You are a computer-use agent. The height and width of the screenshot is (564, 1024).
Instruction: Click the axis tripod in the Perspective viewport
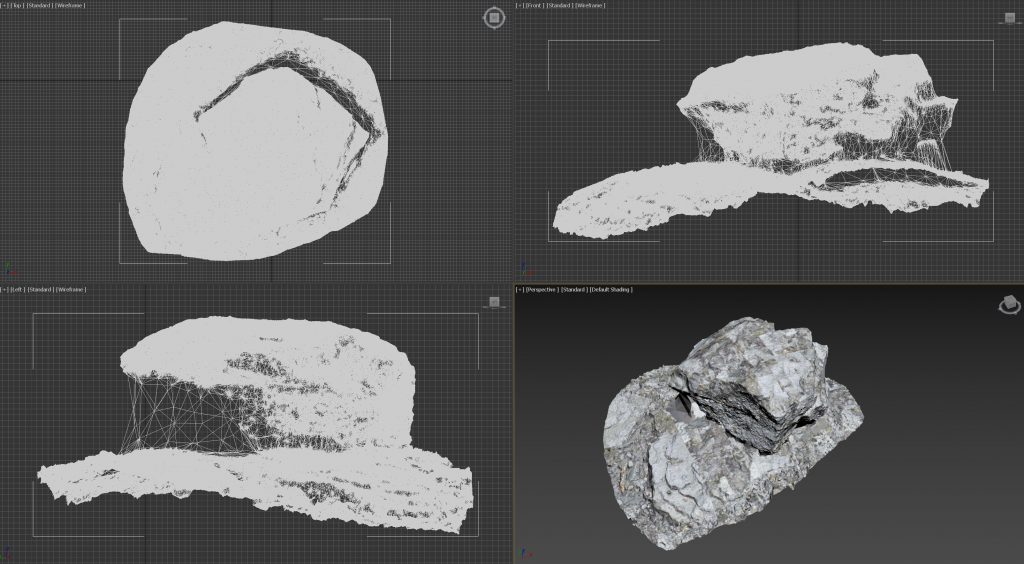pyautogui.click(x=522, y=551)
